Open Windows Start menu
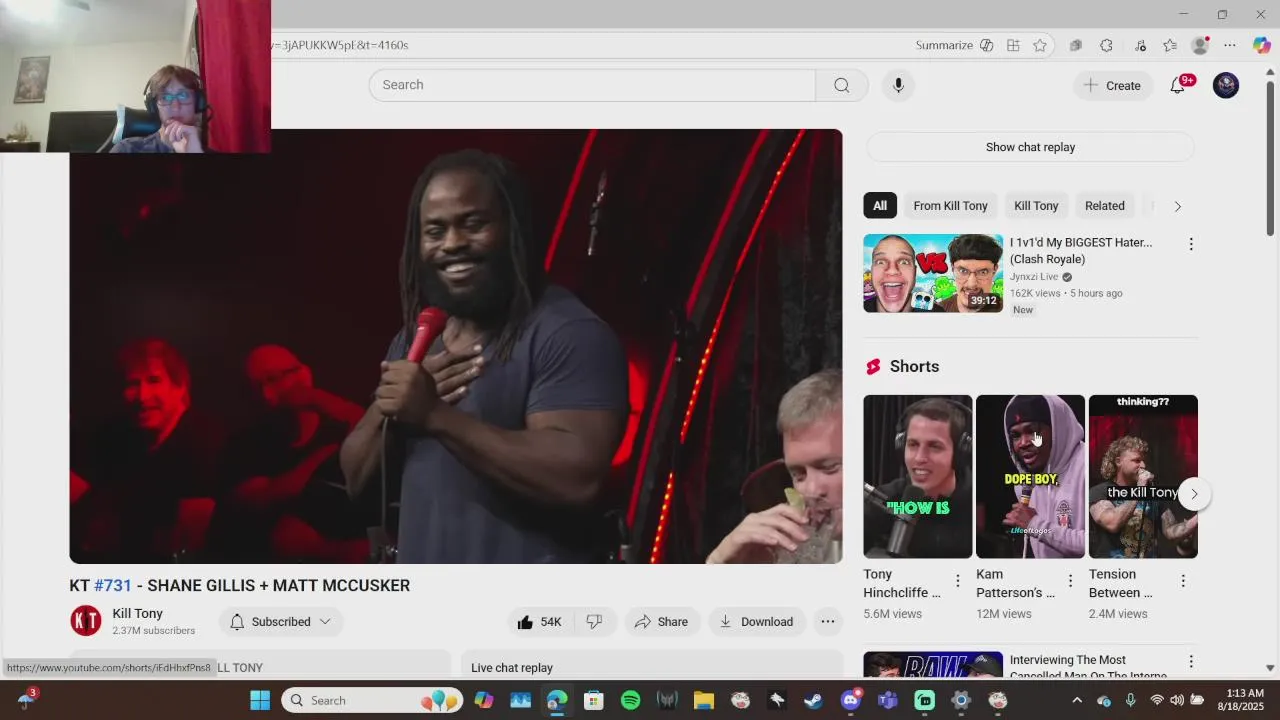1280x720 pixels. click(x=260, y=700)
